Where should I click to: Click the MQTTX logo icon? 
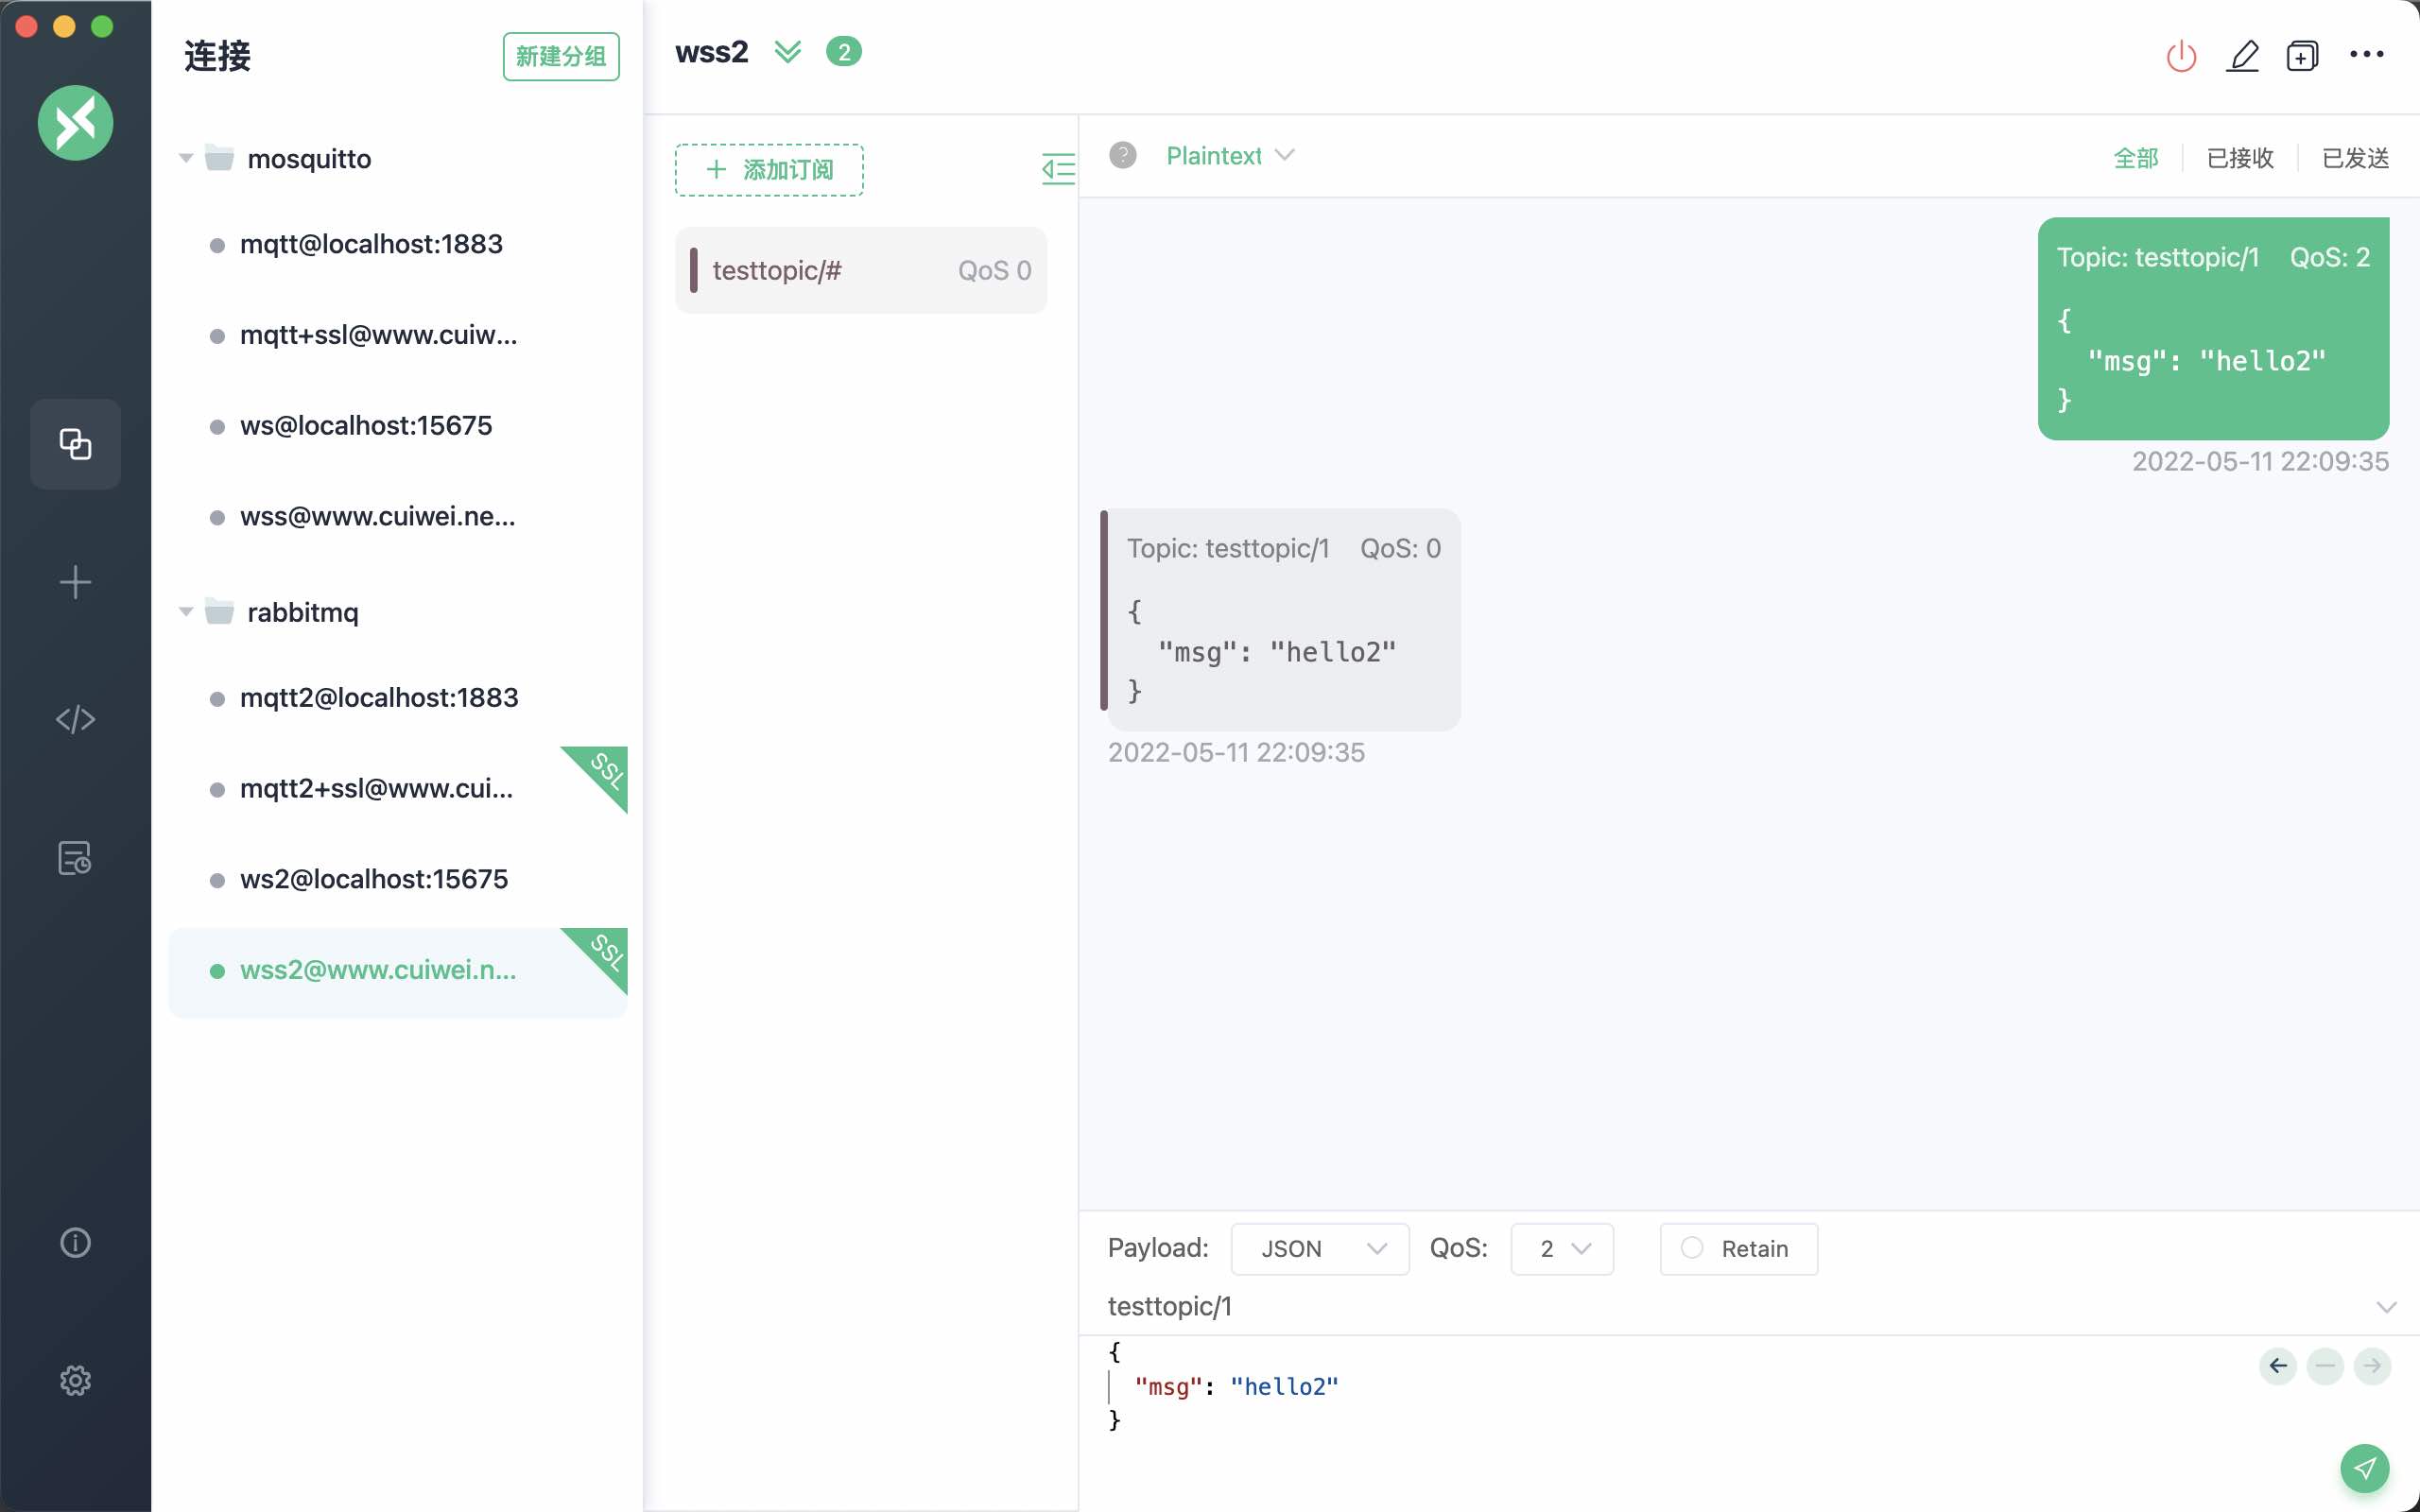(75, 123)
